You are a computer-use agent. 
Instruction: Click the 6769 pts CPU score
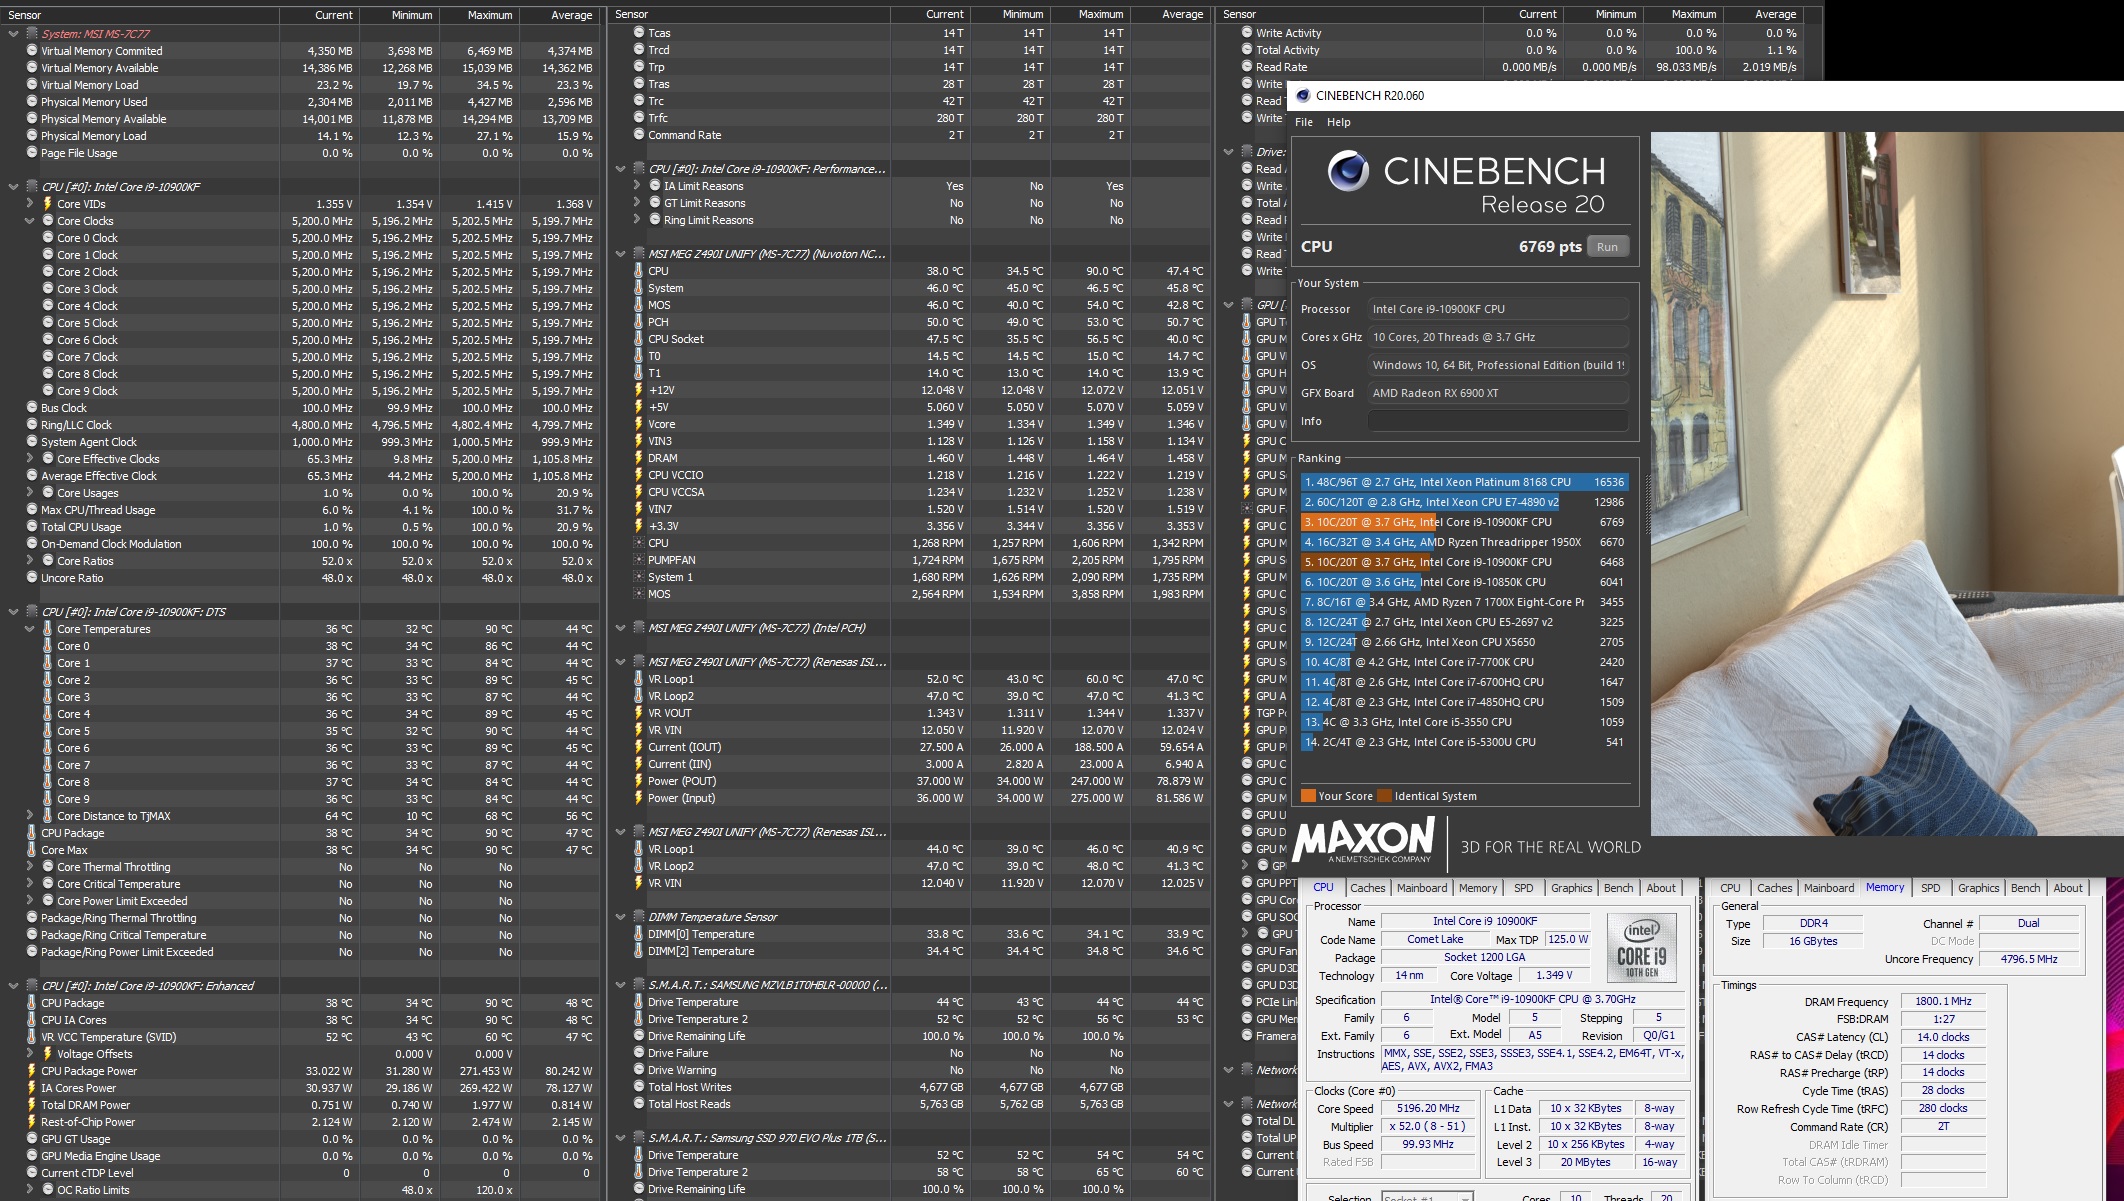1550,247
